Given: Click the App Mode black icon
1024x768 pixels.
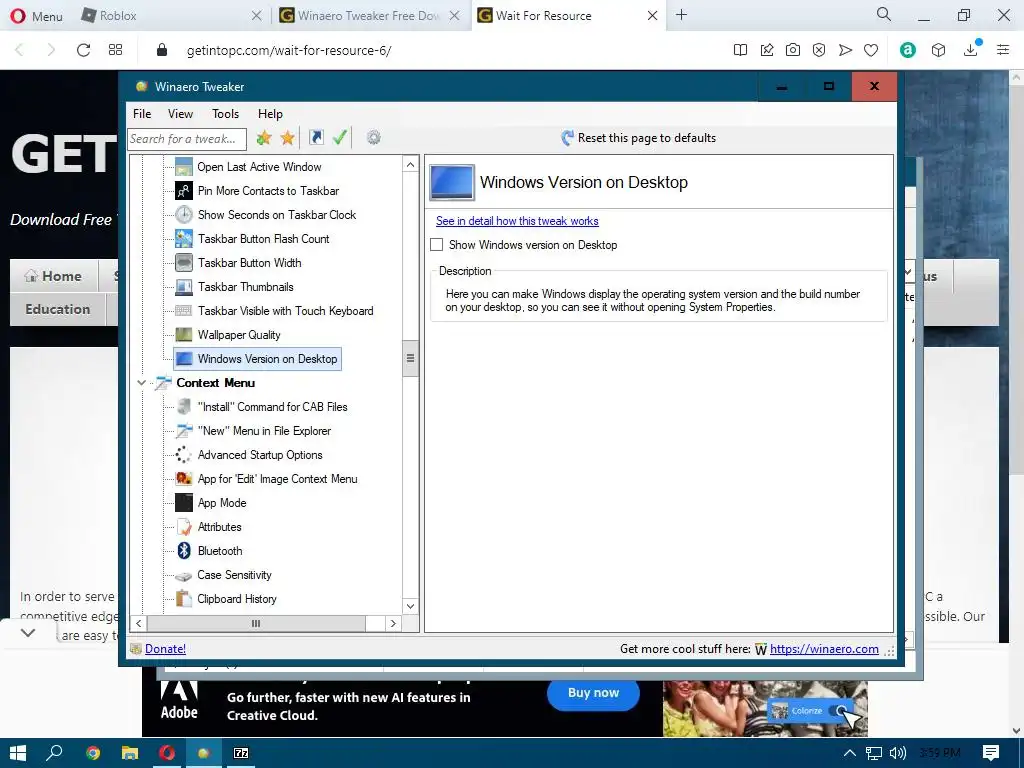Looking at the screenshot, I should [x=184, y=503].
